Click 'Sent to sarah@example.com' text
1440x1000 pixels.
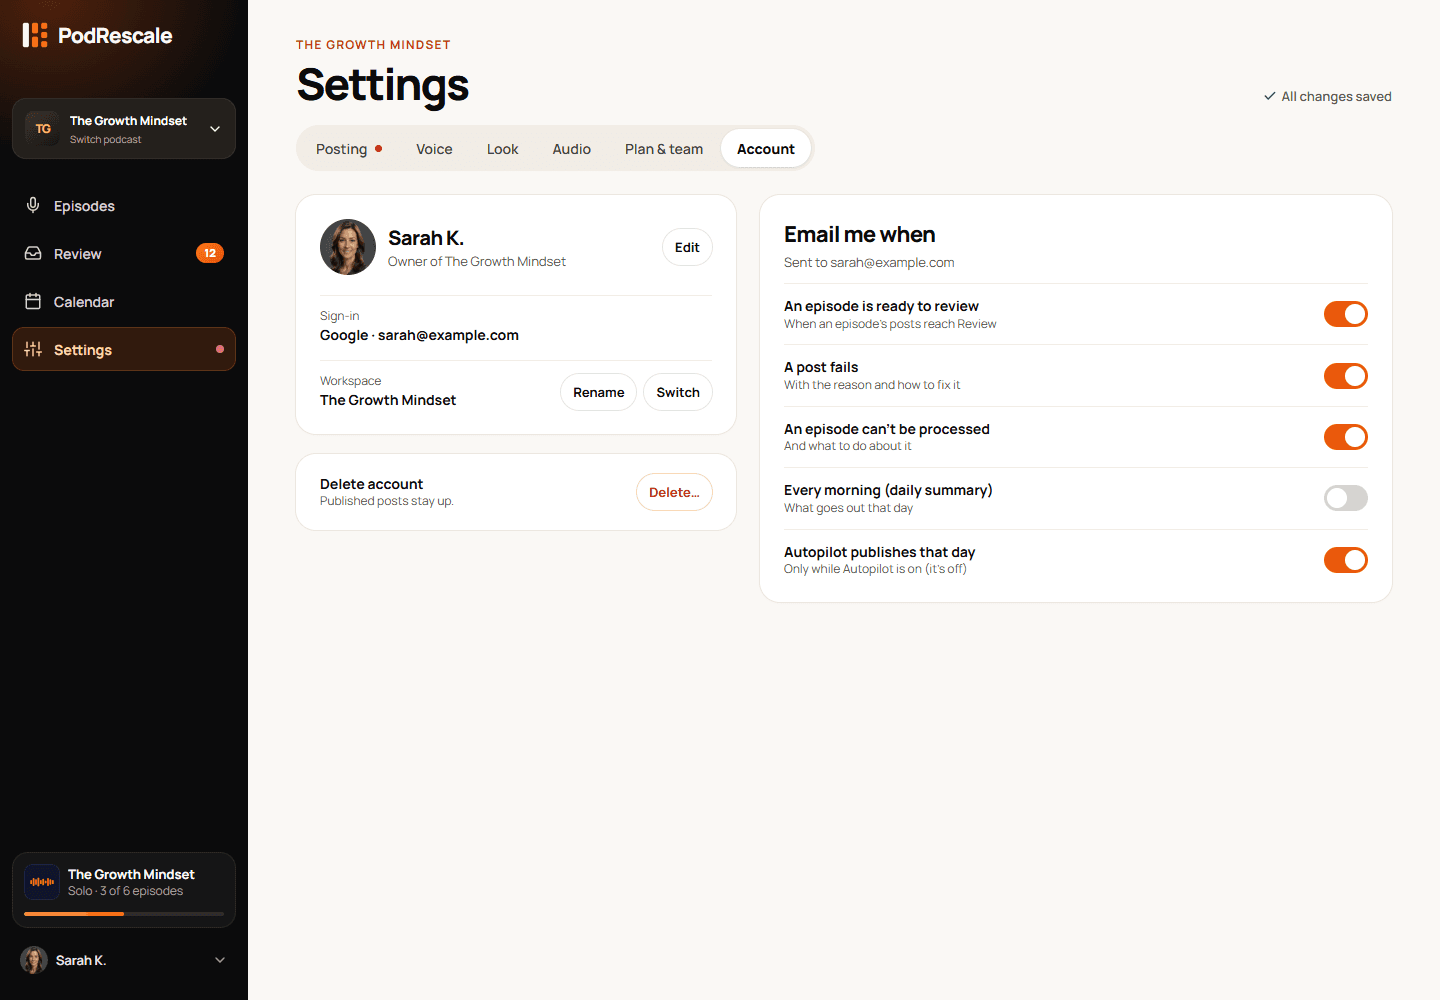tap(869, 263)
